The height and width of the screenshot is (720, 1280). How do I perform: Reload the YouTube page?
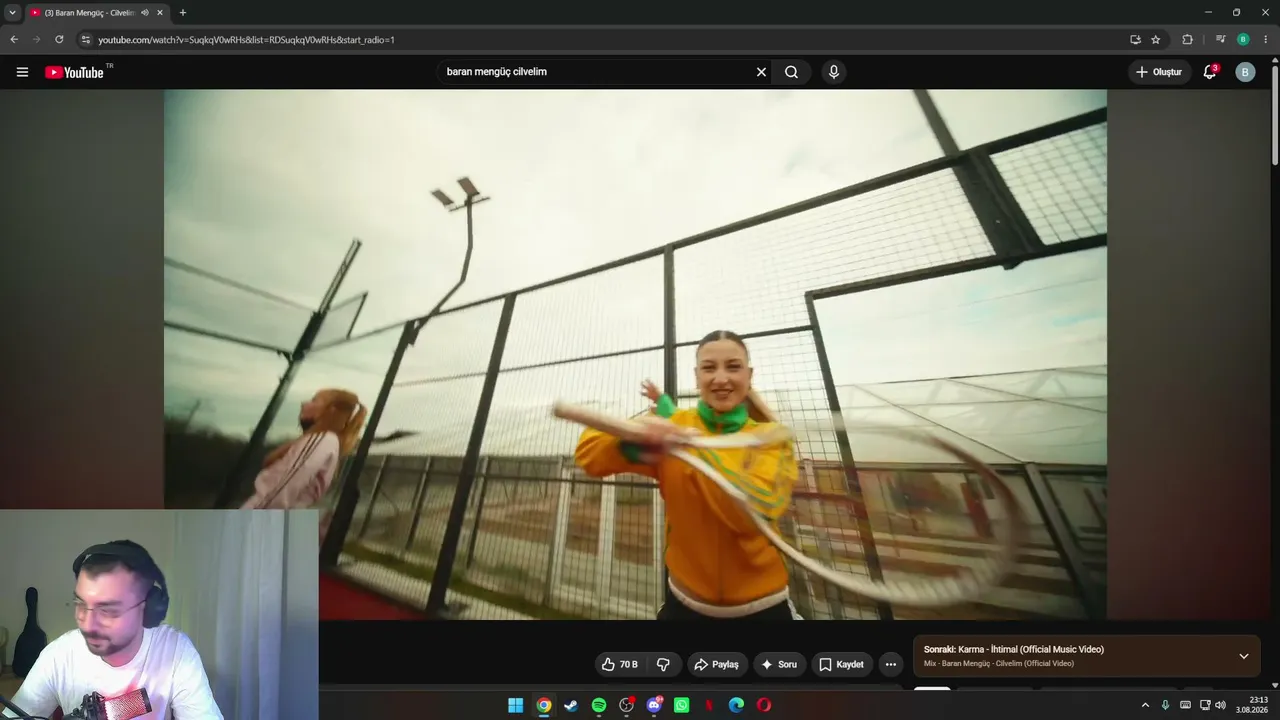tap(59, 40)
